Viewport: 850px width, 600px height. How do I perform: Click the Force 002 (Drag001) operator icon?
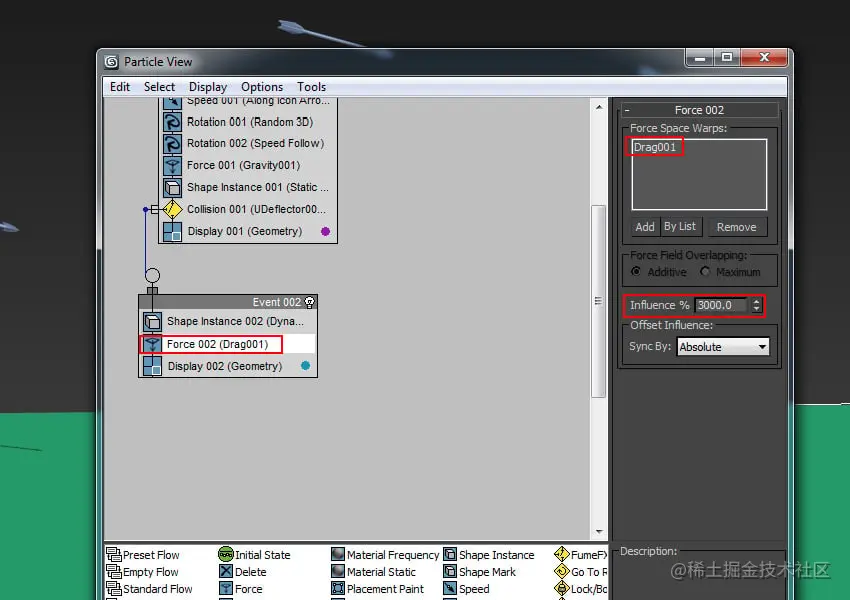click(x=152, y=344)
